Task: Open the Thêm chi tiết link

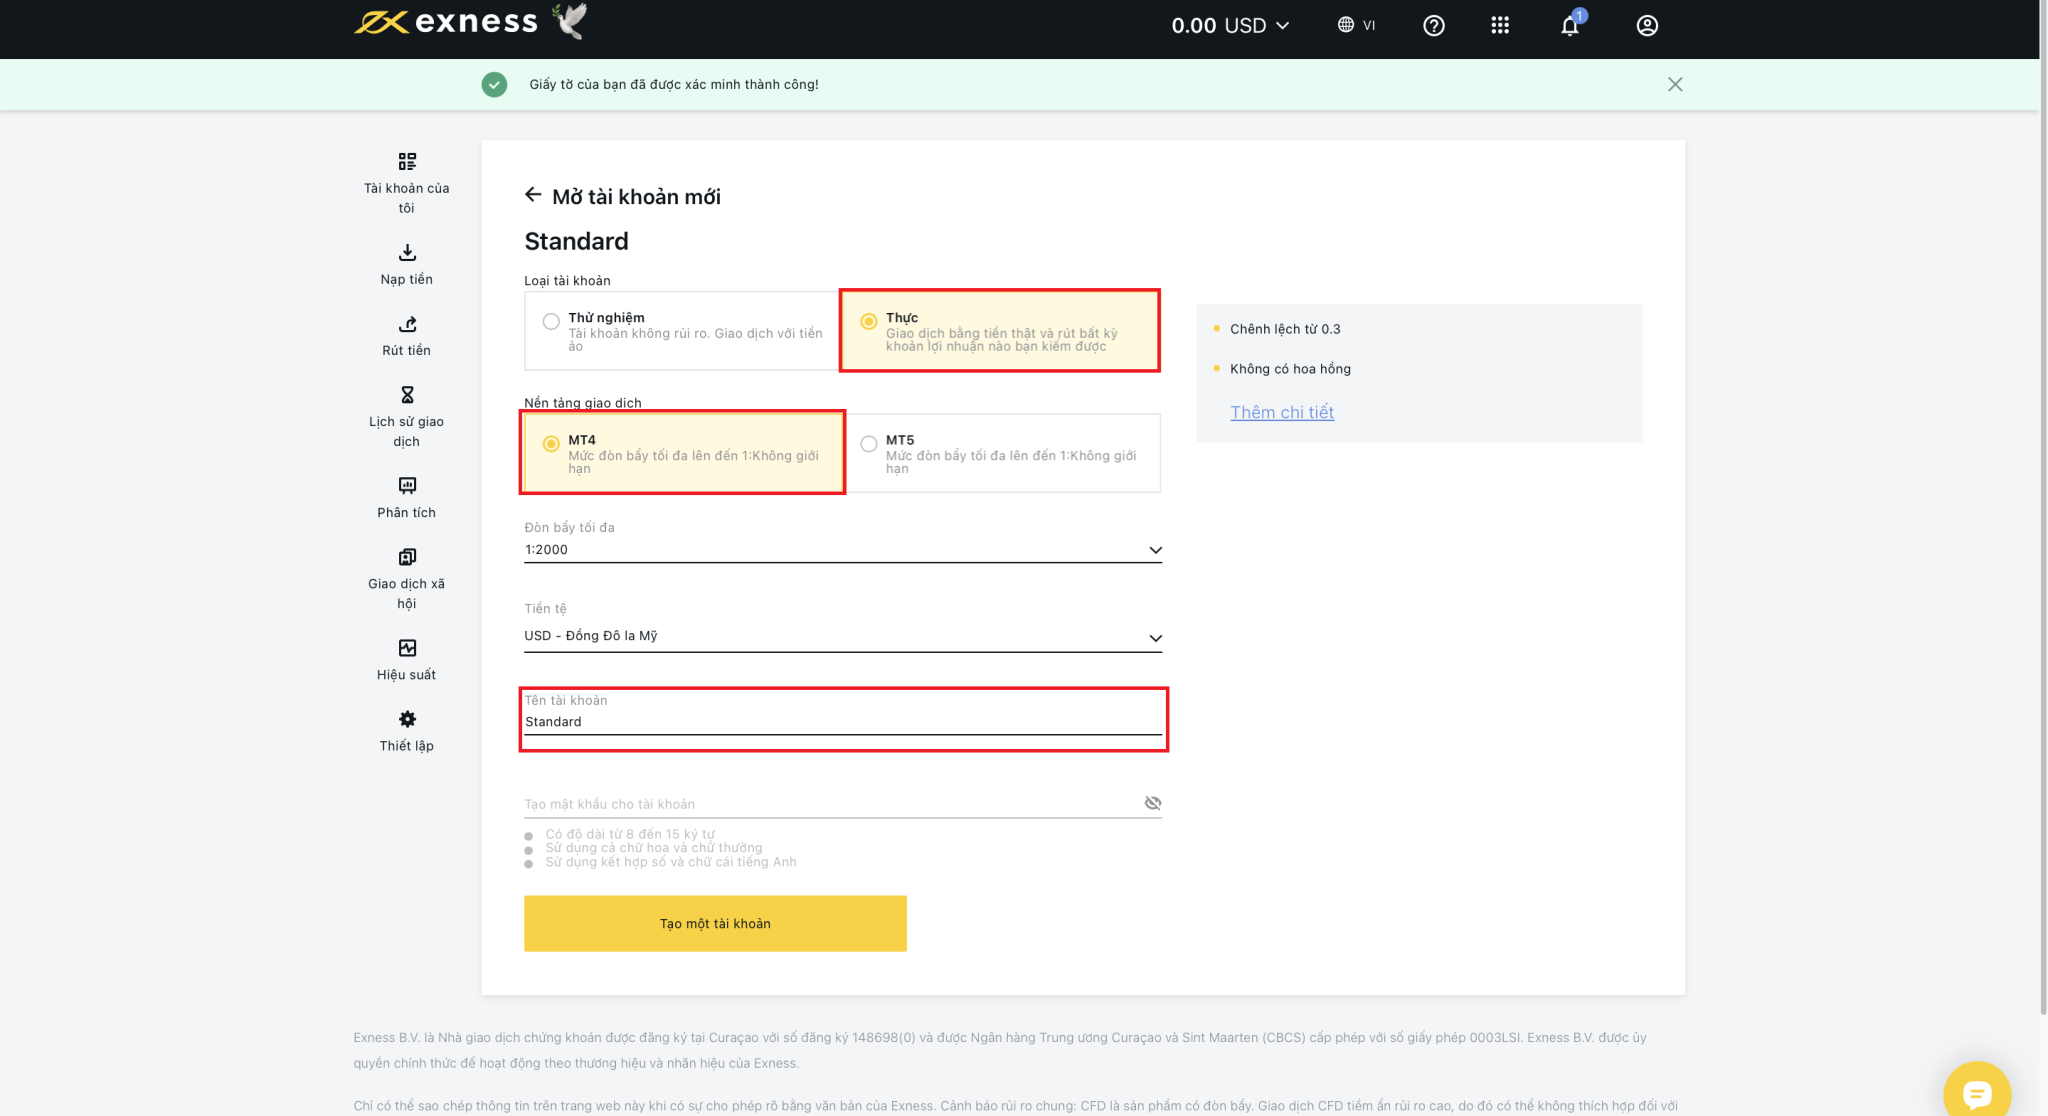Action: pyautogui.click(x=1282, y=412)
